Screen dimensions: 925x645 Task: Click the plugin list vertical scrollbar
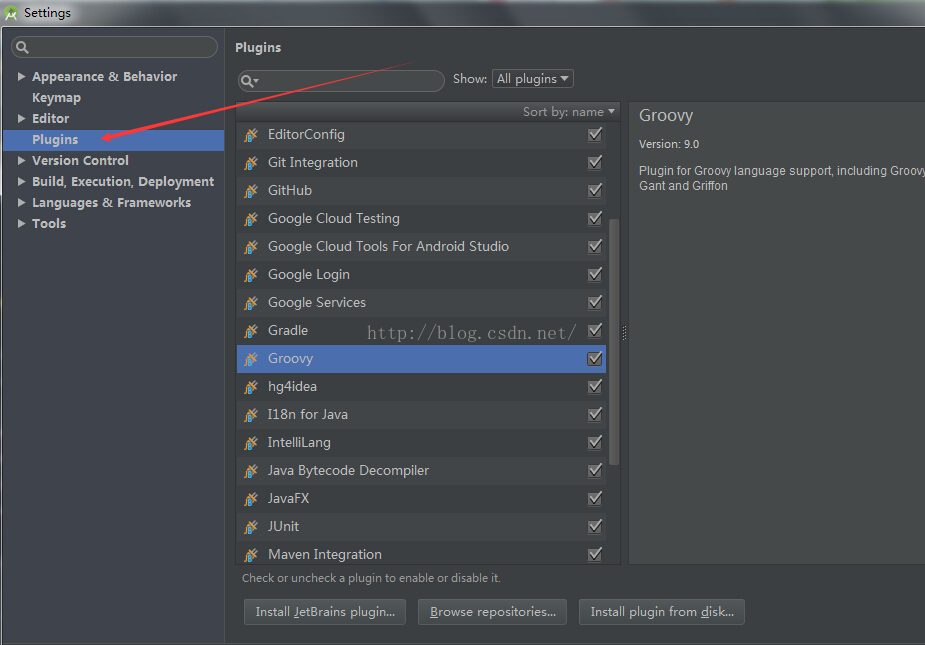click(614, 342)
